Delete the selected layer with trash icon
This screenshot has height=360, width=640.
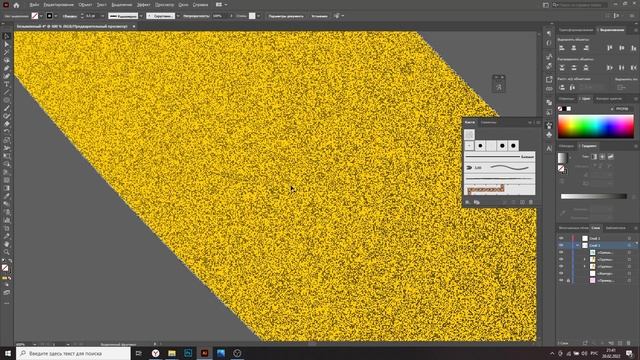point(629,343)
